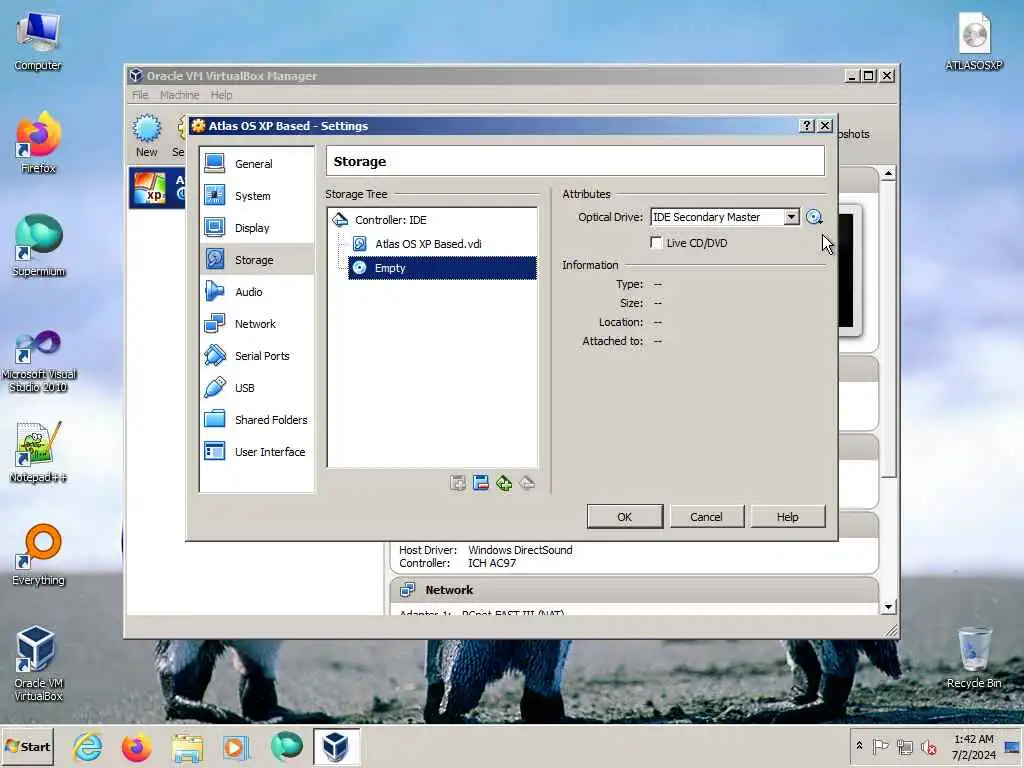This screenshot has height=768, width=1024.
Task: Click the New VM toolbar icon
Action: point(146,135)
